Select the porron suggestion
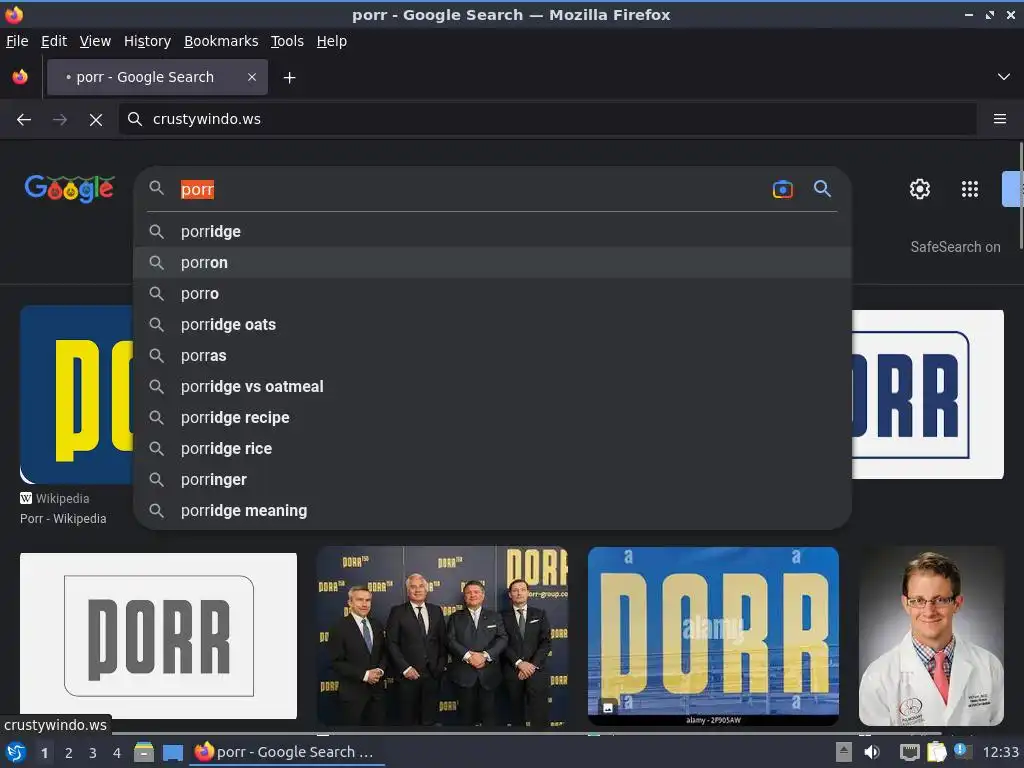The width and height of the screenshot is (1024, 768). coord(492,263)
